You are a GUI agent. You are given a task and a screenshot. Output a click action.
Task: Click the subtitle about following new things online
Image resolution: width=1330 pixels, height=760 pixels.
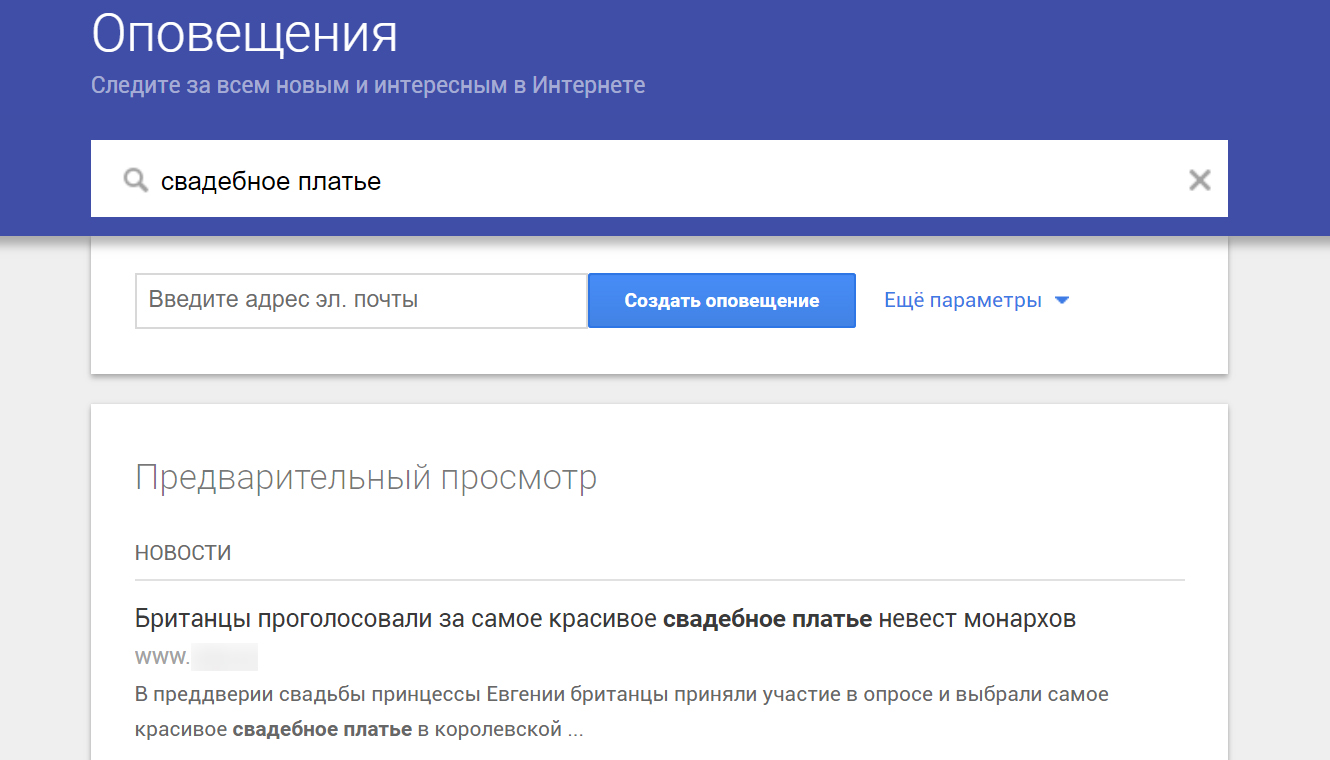367,85
